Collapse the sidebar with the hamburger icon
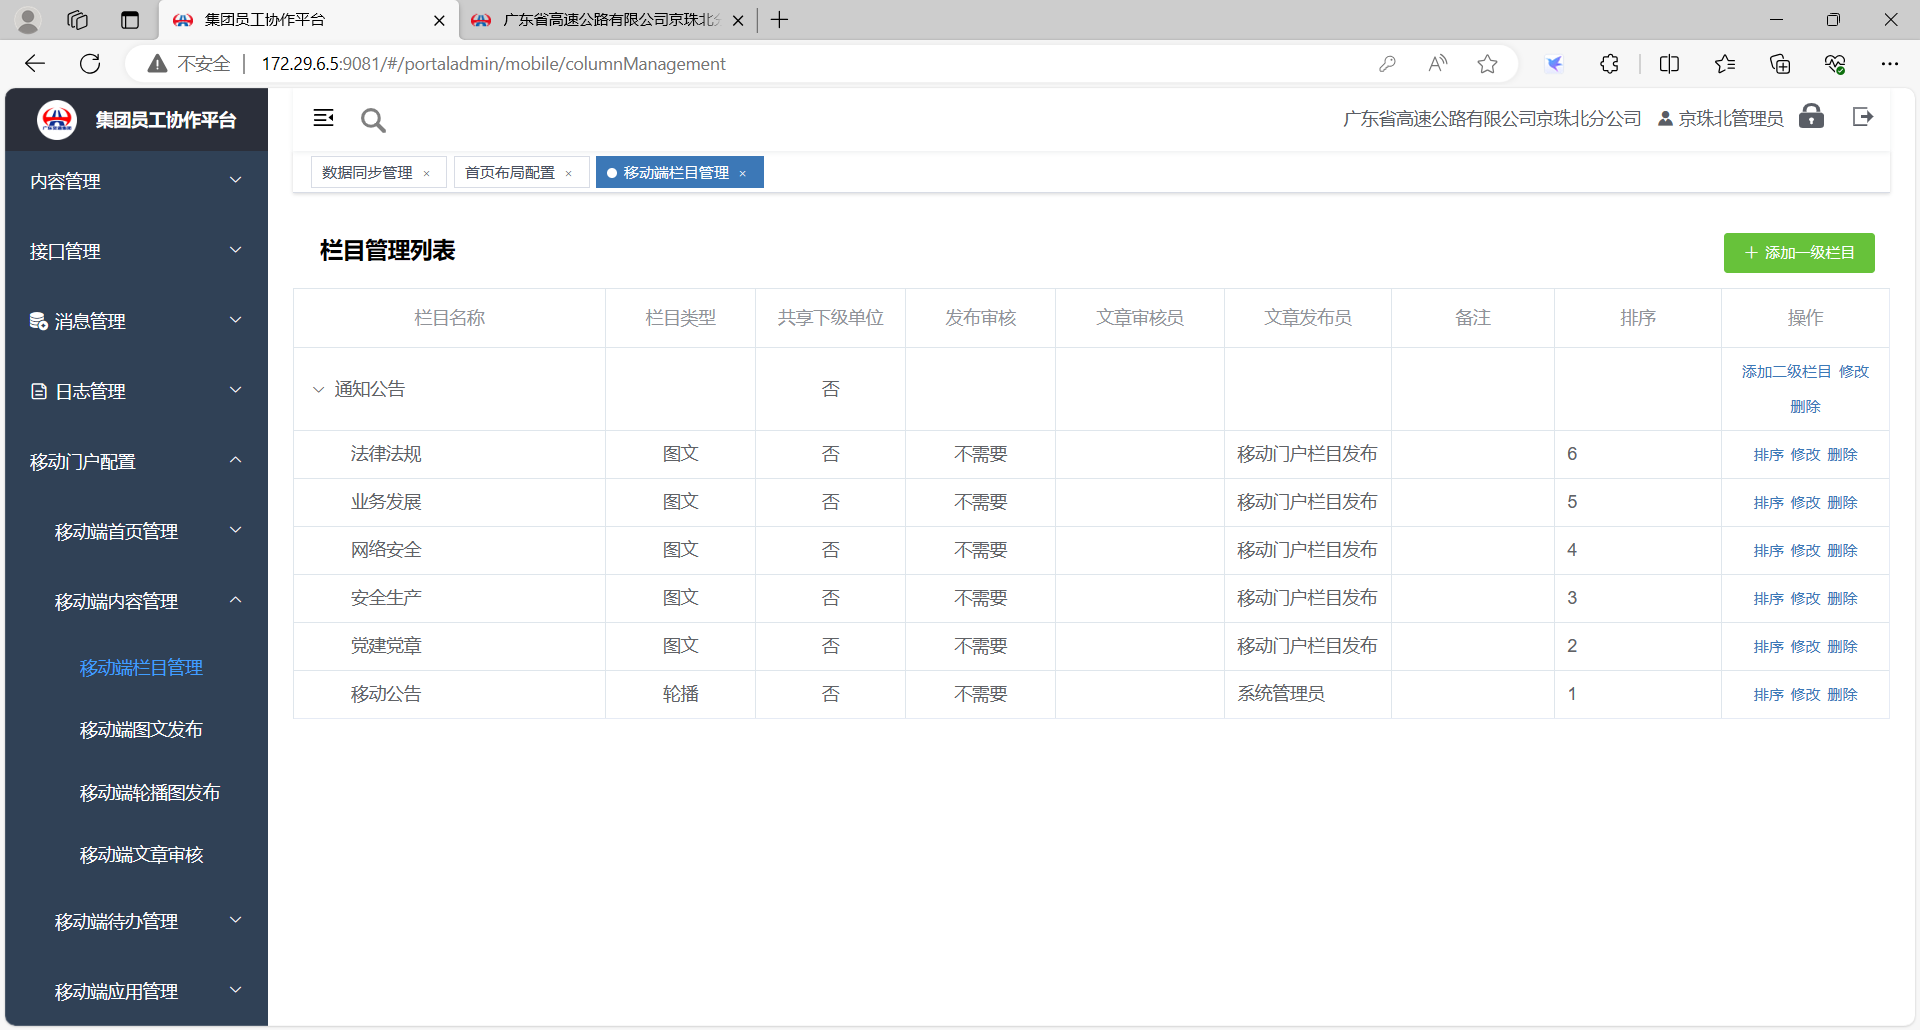Viewport: 1920px width, 1030px height. [323, 118]
